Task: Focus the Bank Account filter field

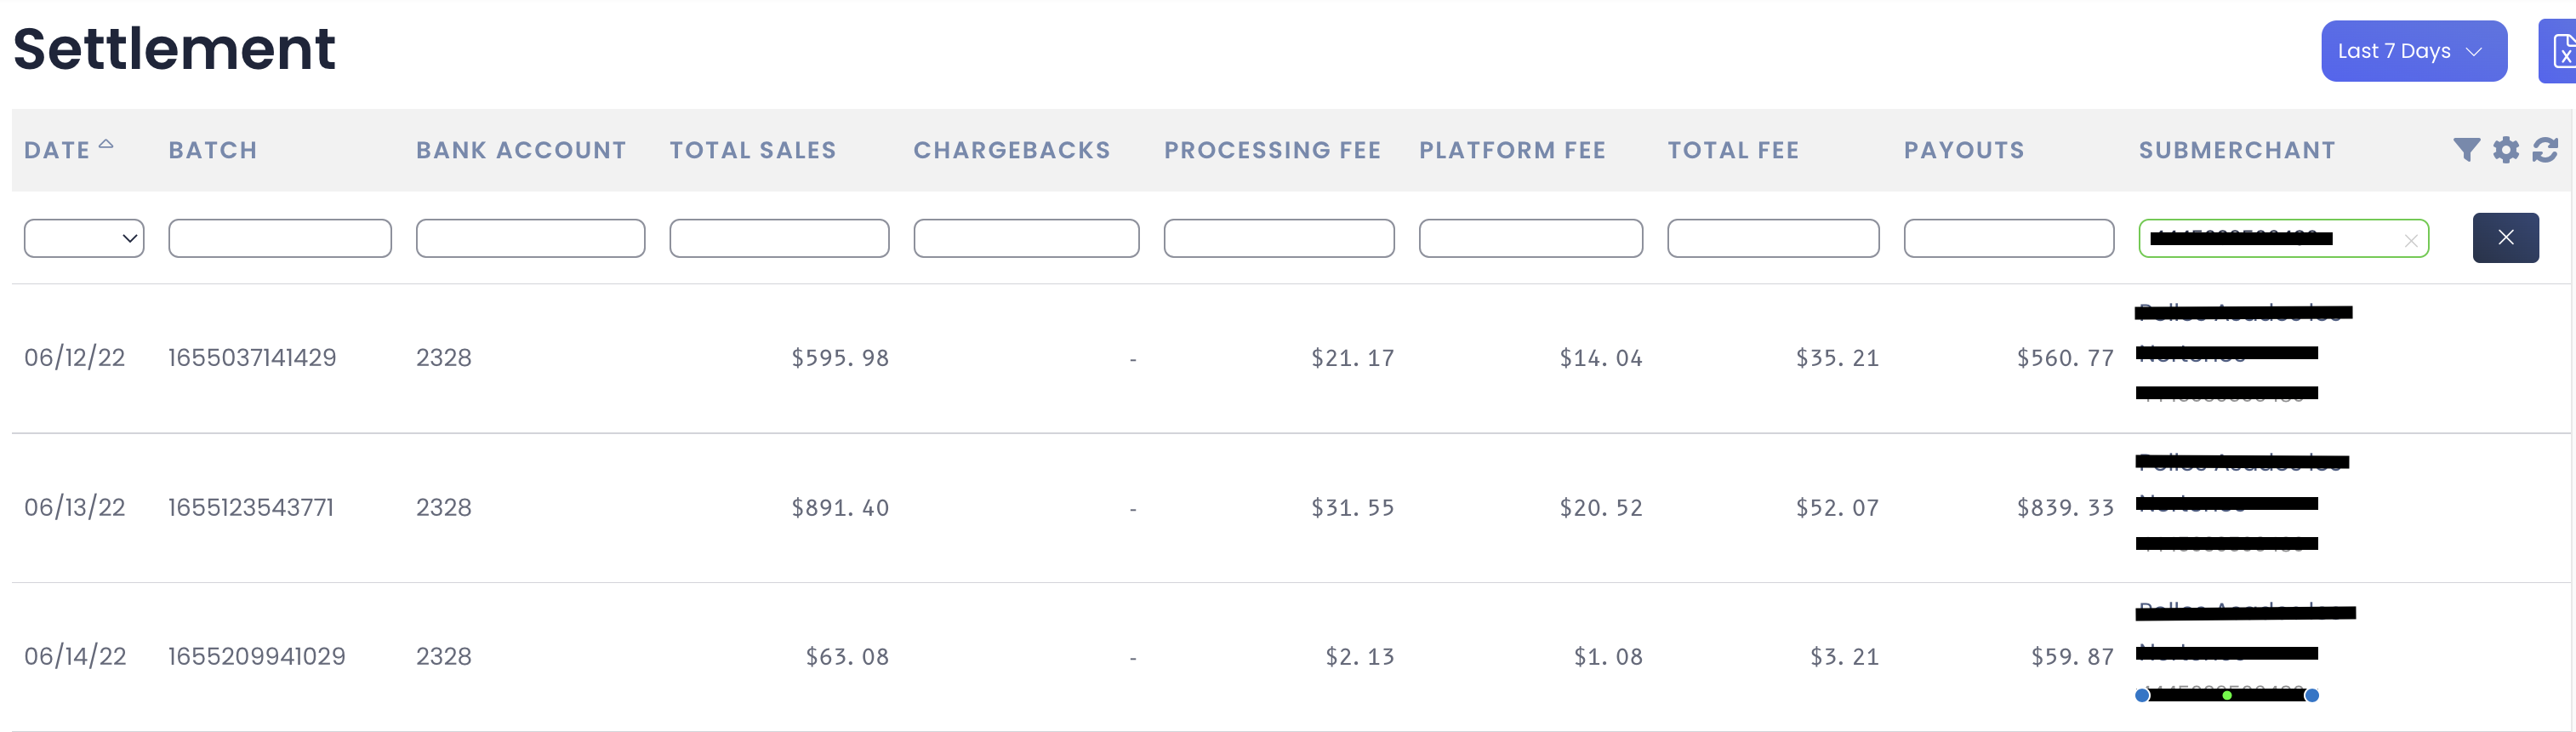Action: (x=530, y=238)
